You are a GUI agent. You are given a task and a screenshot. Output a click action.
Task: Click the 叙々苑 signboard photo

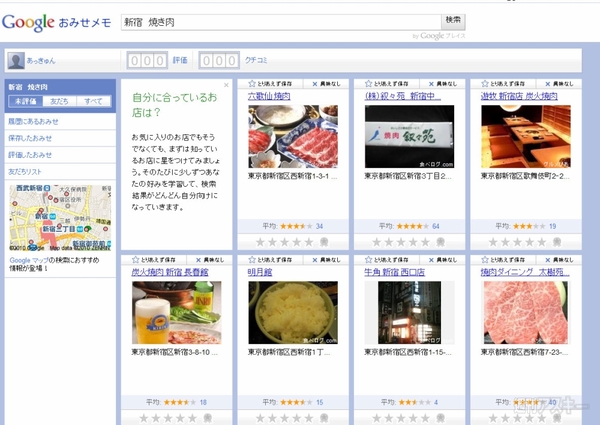click(409, 137)
